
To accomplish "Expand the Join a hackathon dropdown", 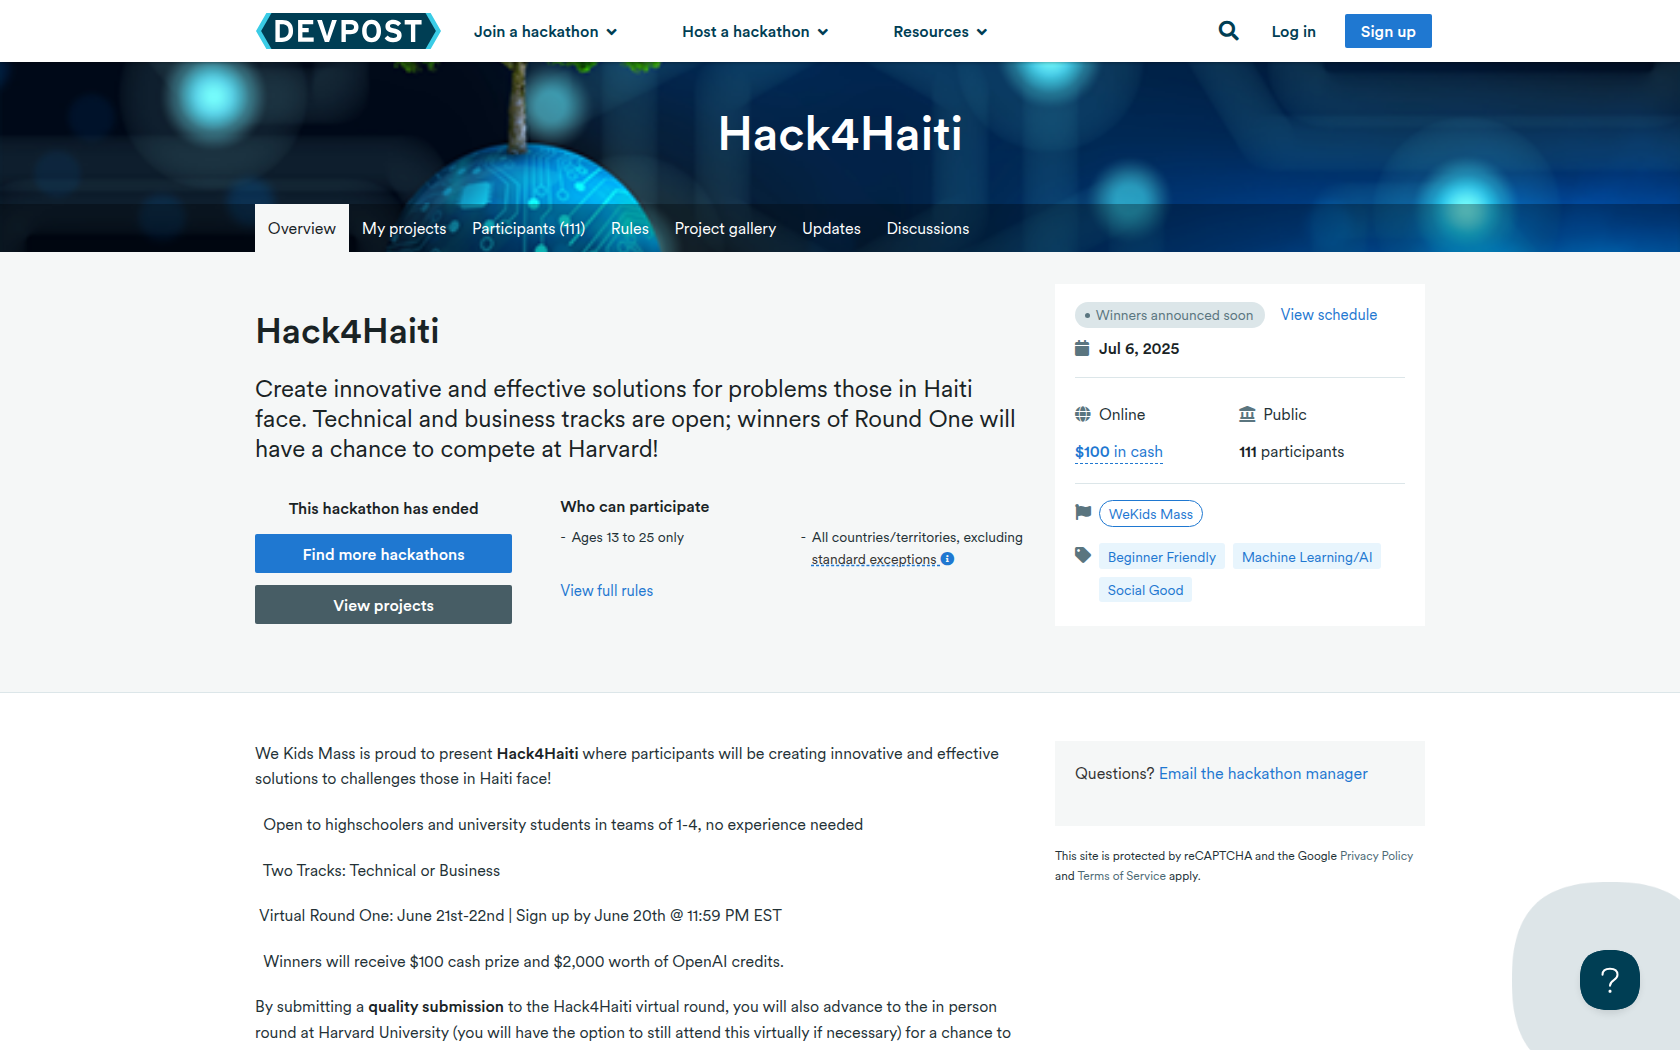I will [x=545, y=32].
